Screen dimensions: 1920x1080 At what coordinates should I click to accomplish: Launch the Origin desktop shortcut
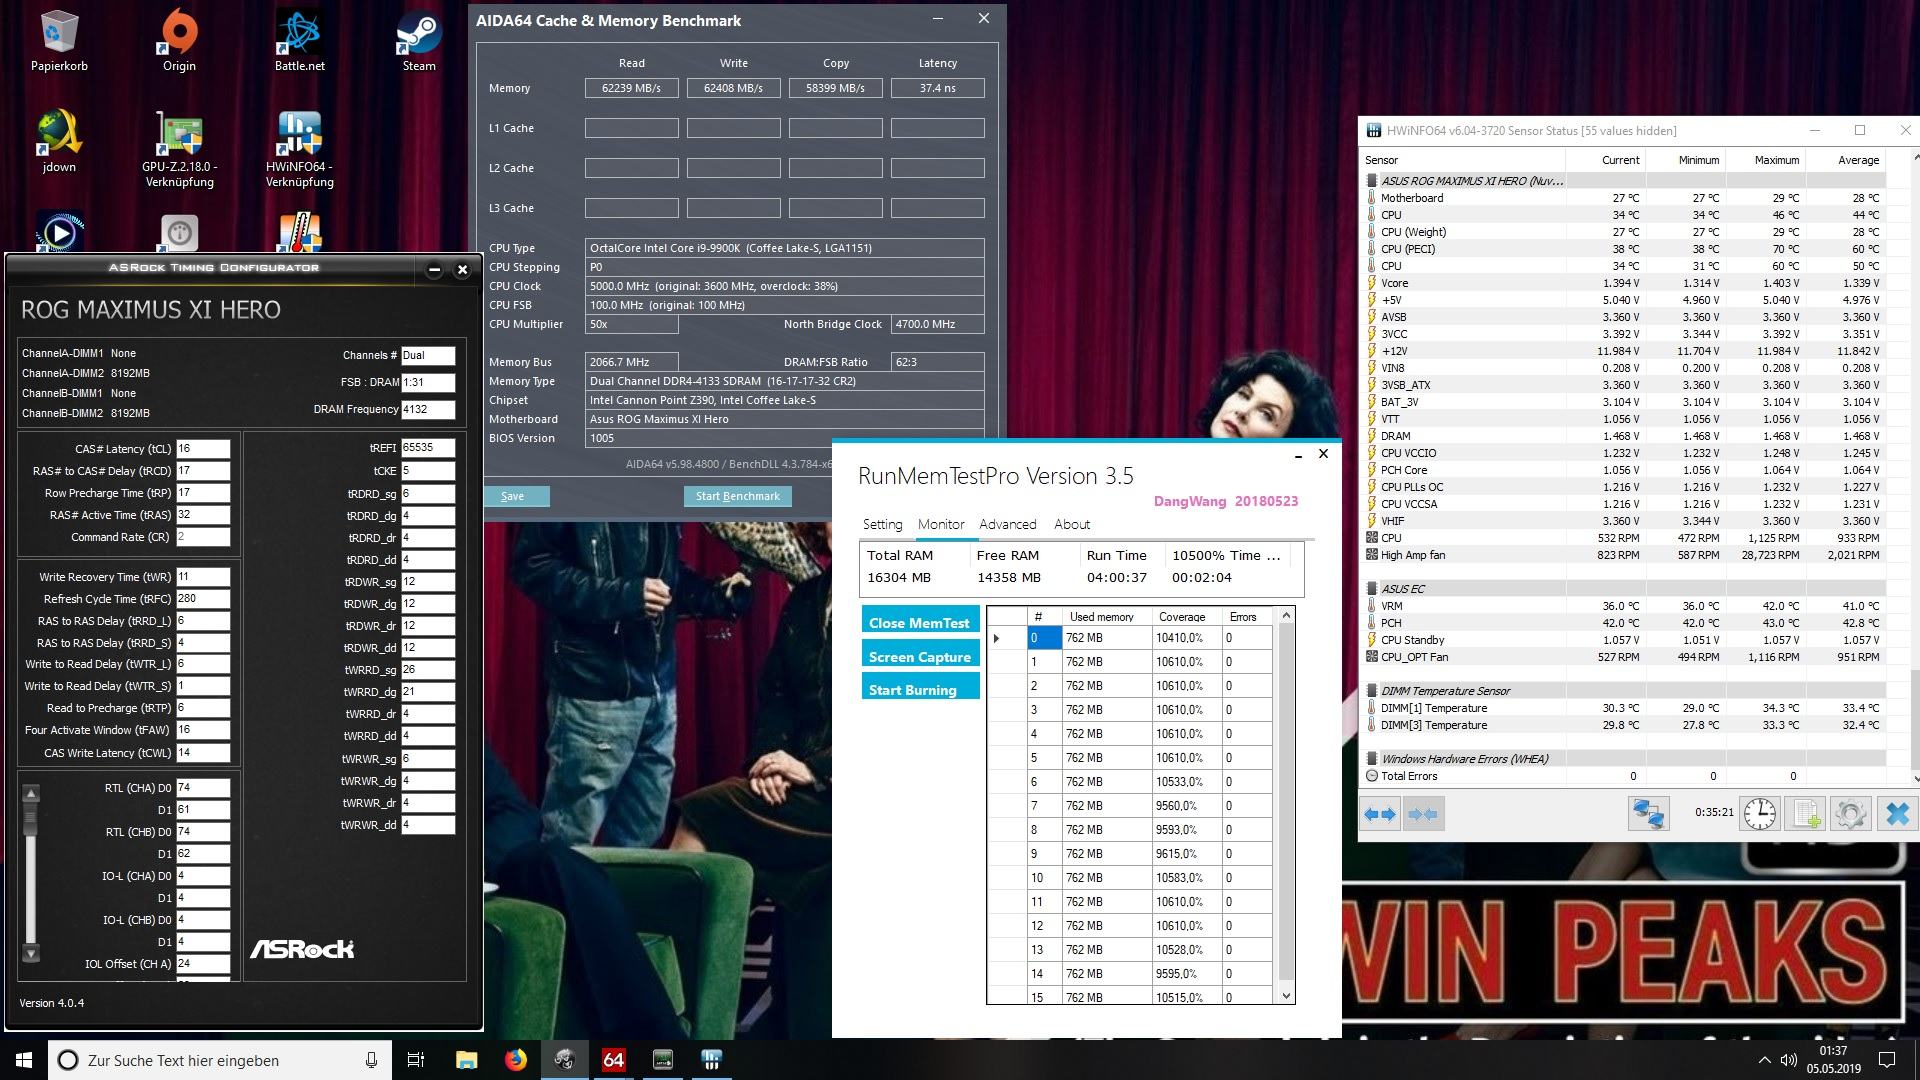click(179, 40)
